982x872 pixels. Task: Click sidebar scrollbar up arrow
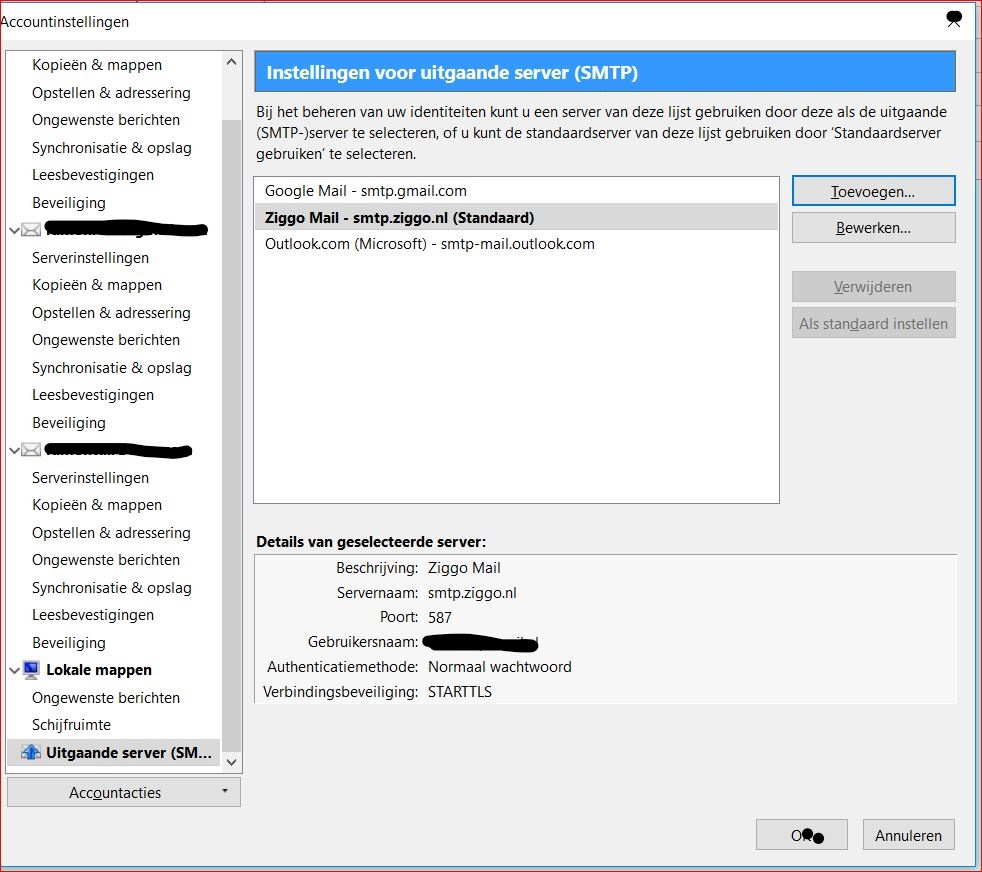click(x=232, y=61)
